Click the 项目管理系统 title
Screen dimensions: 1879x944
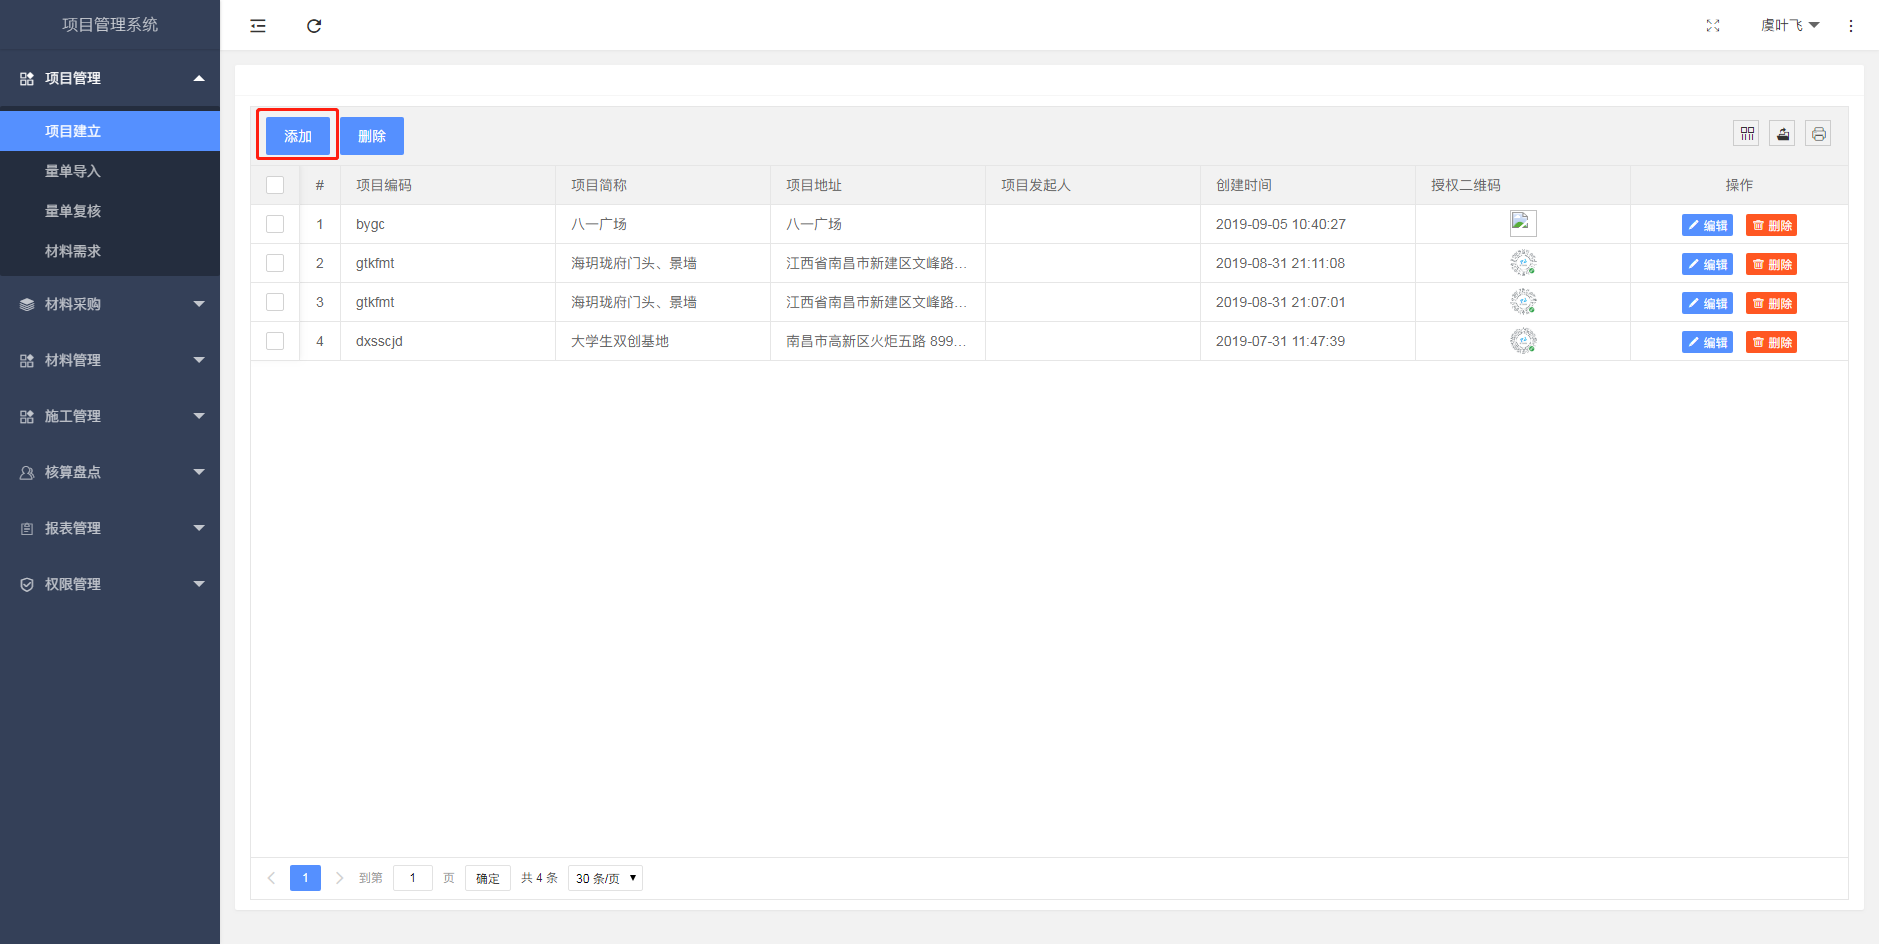110,25
